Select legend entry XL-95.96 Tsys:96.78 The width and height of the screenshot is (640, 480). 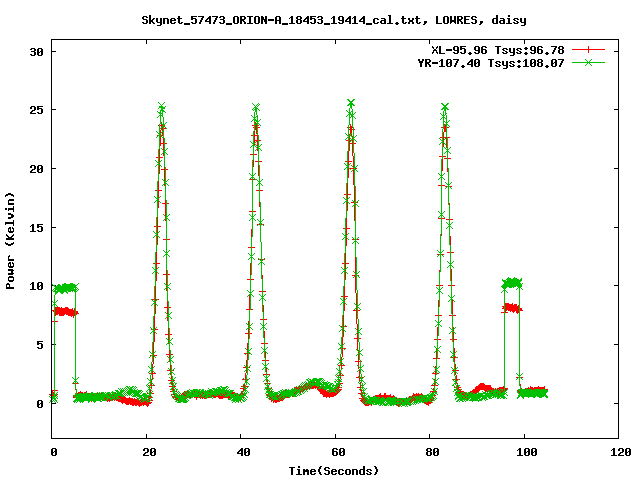click(x=498, y=50)
